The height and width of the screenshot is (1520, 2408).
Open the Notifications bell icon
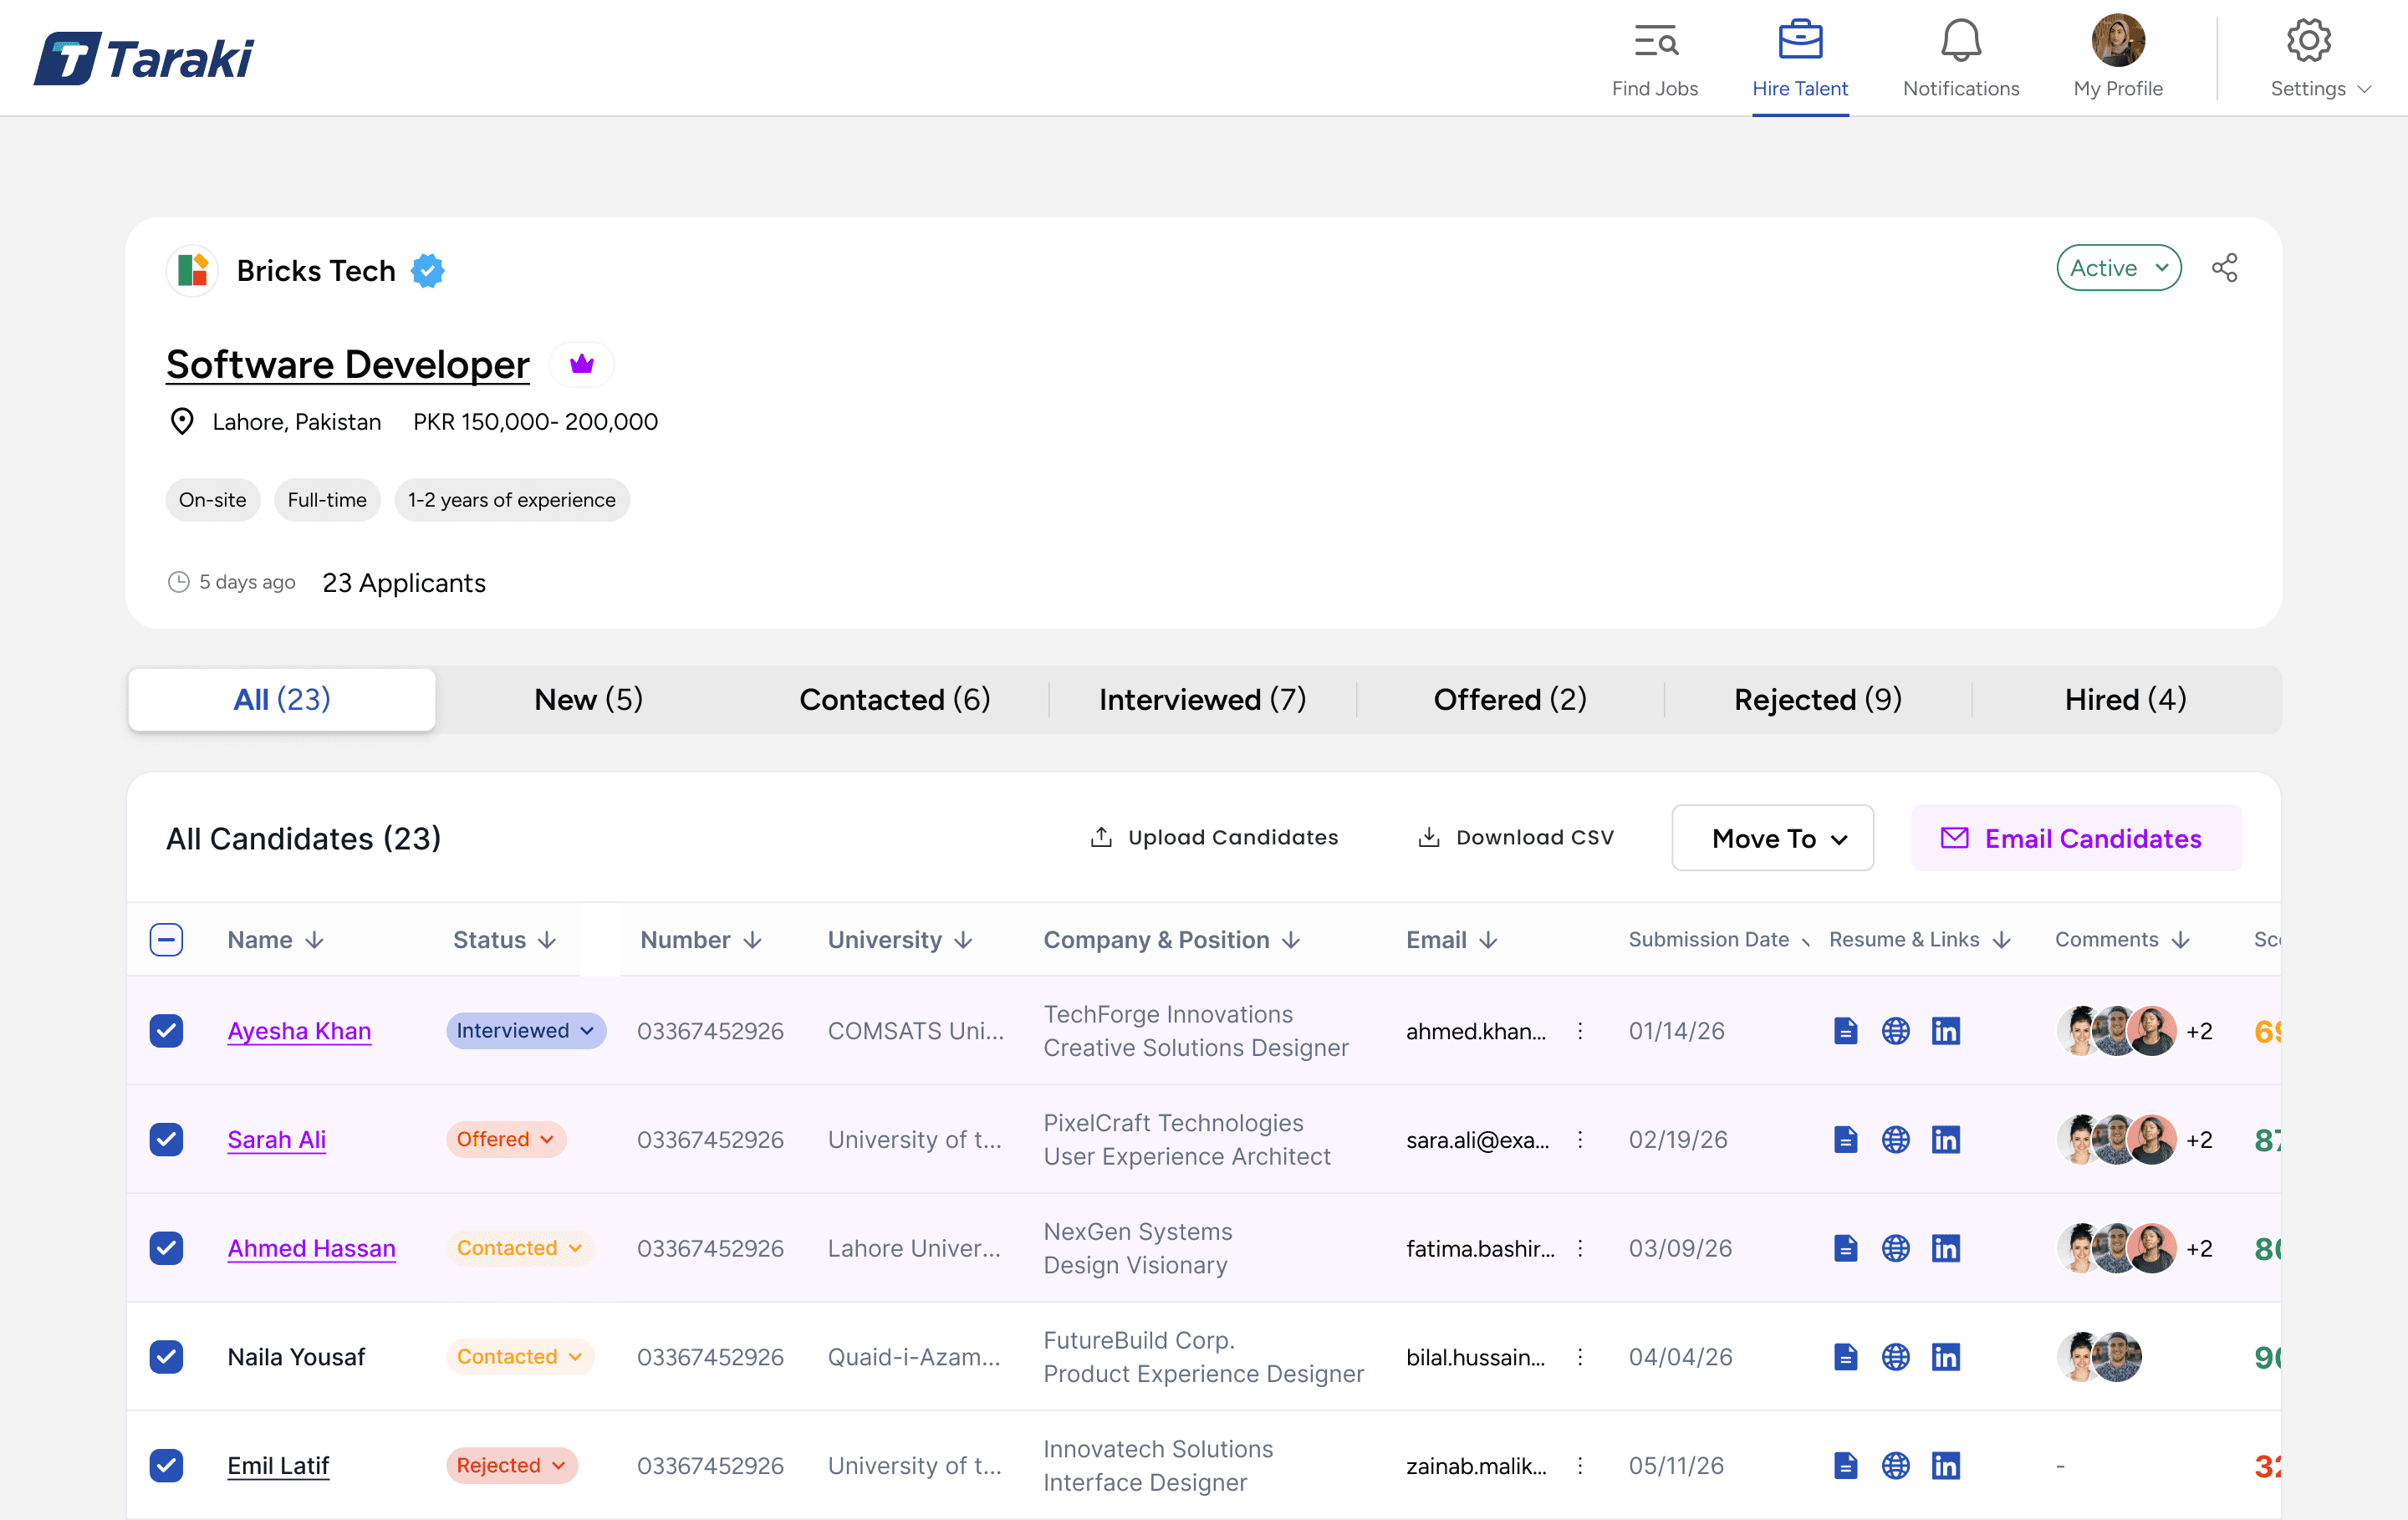point(1959,40)
